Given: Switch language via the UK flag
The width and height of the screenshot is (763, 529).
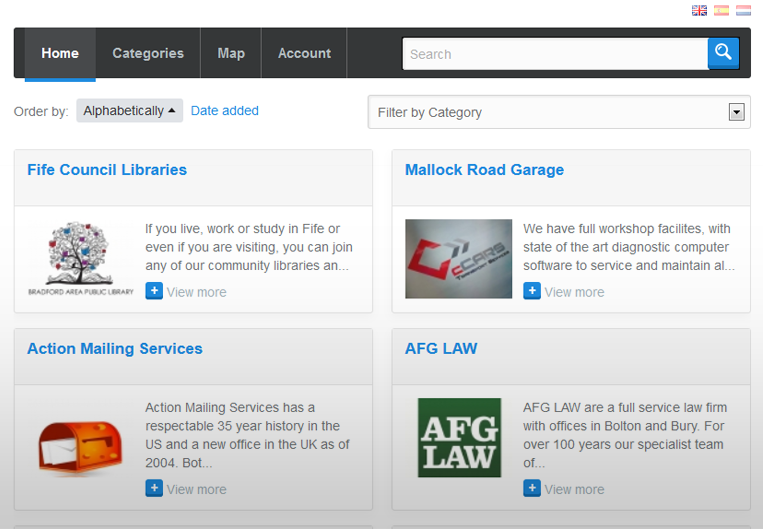Looking at the screenshot, I should 699,10.
